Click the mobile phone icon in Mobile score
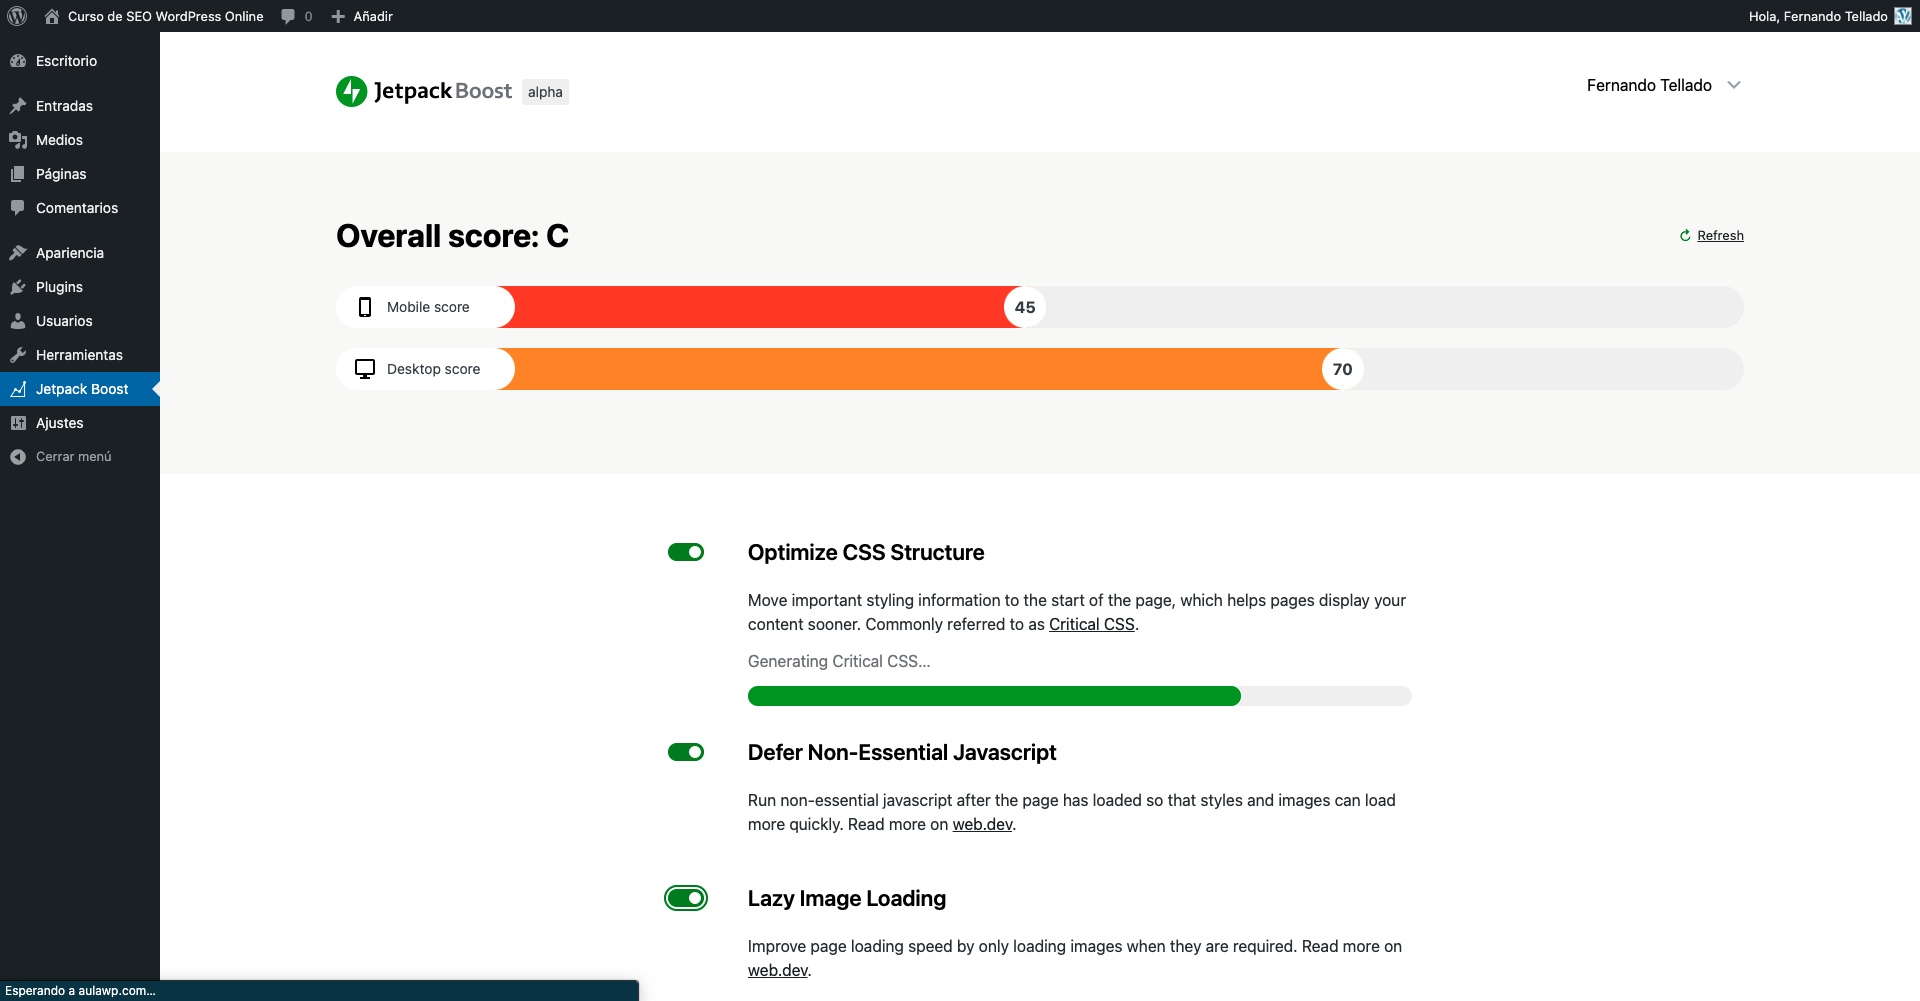The image size is (1920, 1001). 365,307
